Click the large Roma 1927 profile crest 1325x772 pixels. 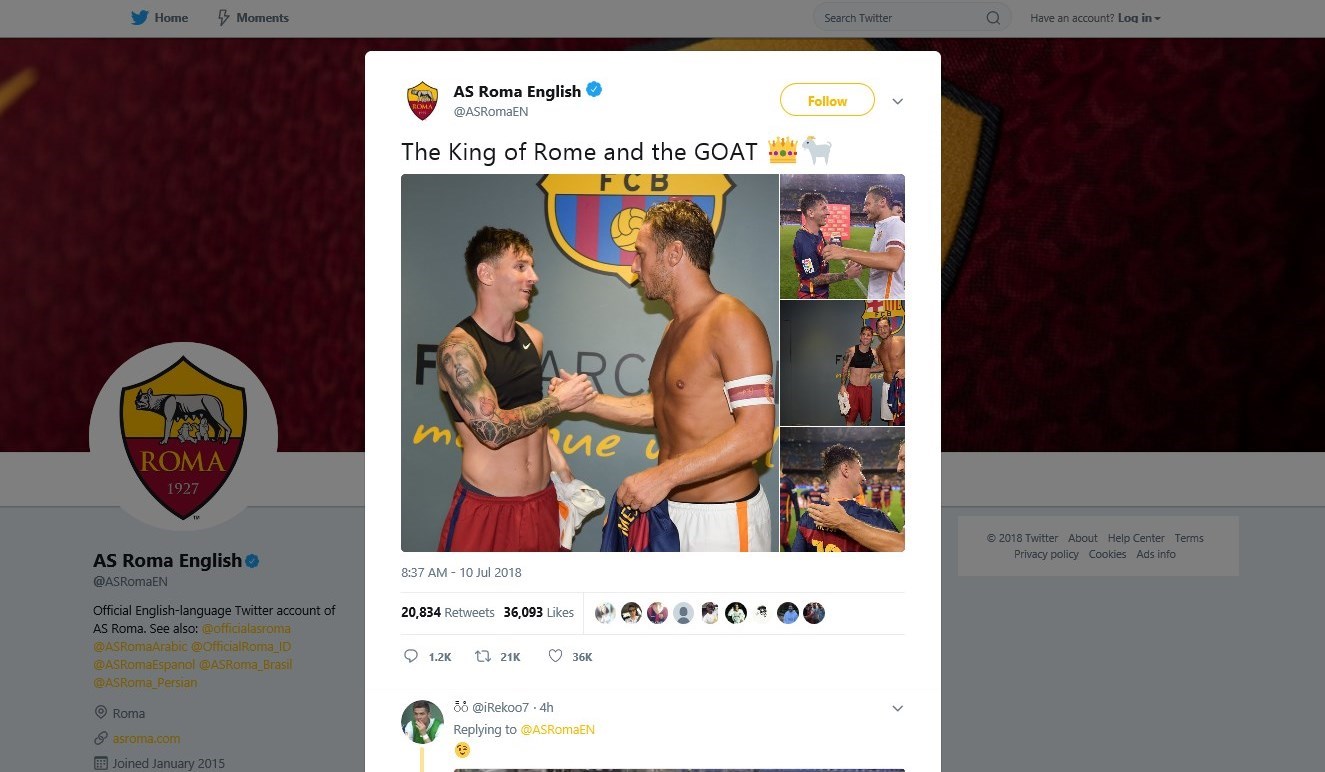pos(183,437)
